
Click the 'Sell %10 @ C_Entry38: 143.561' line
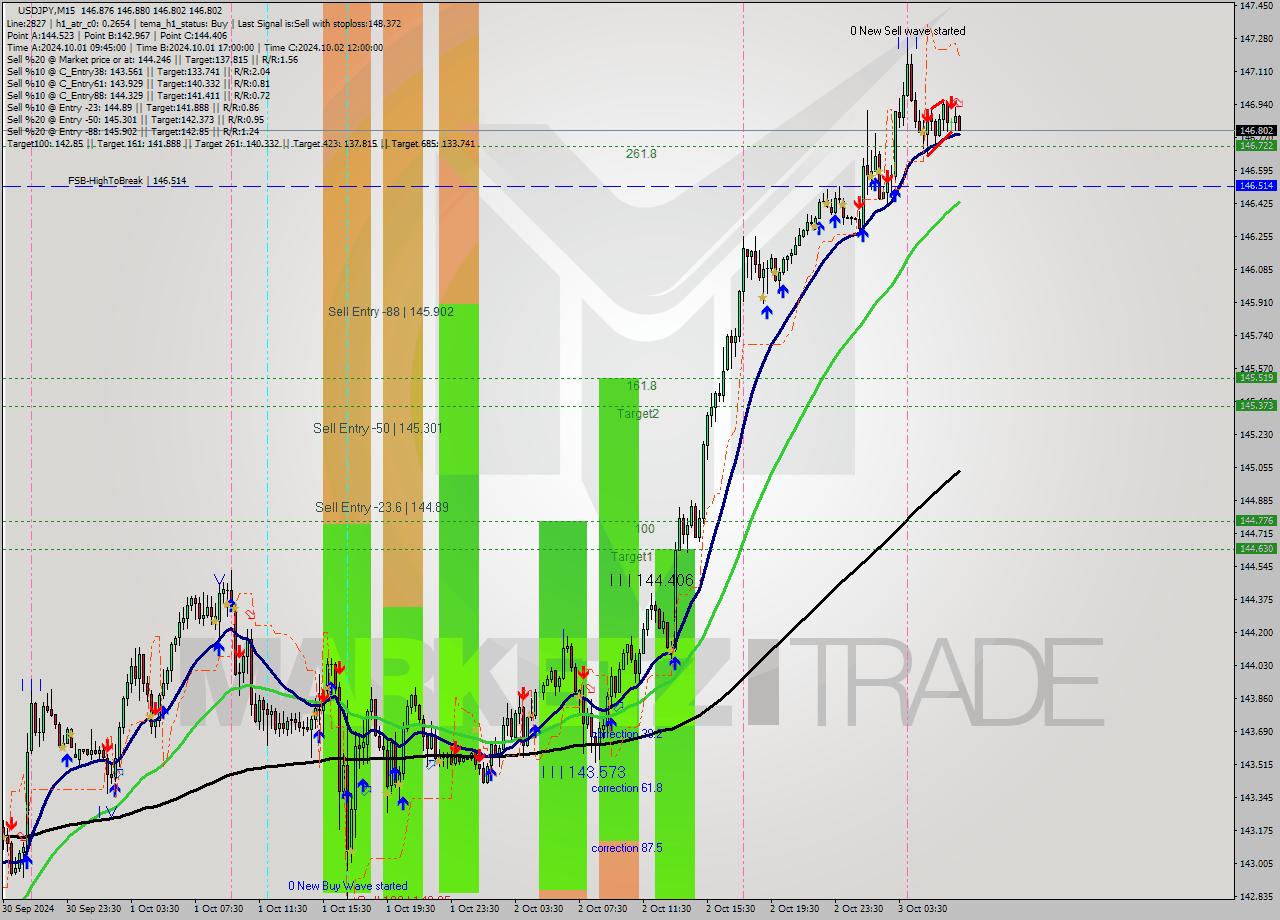click(138, 72)
